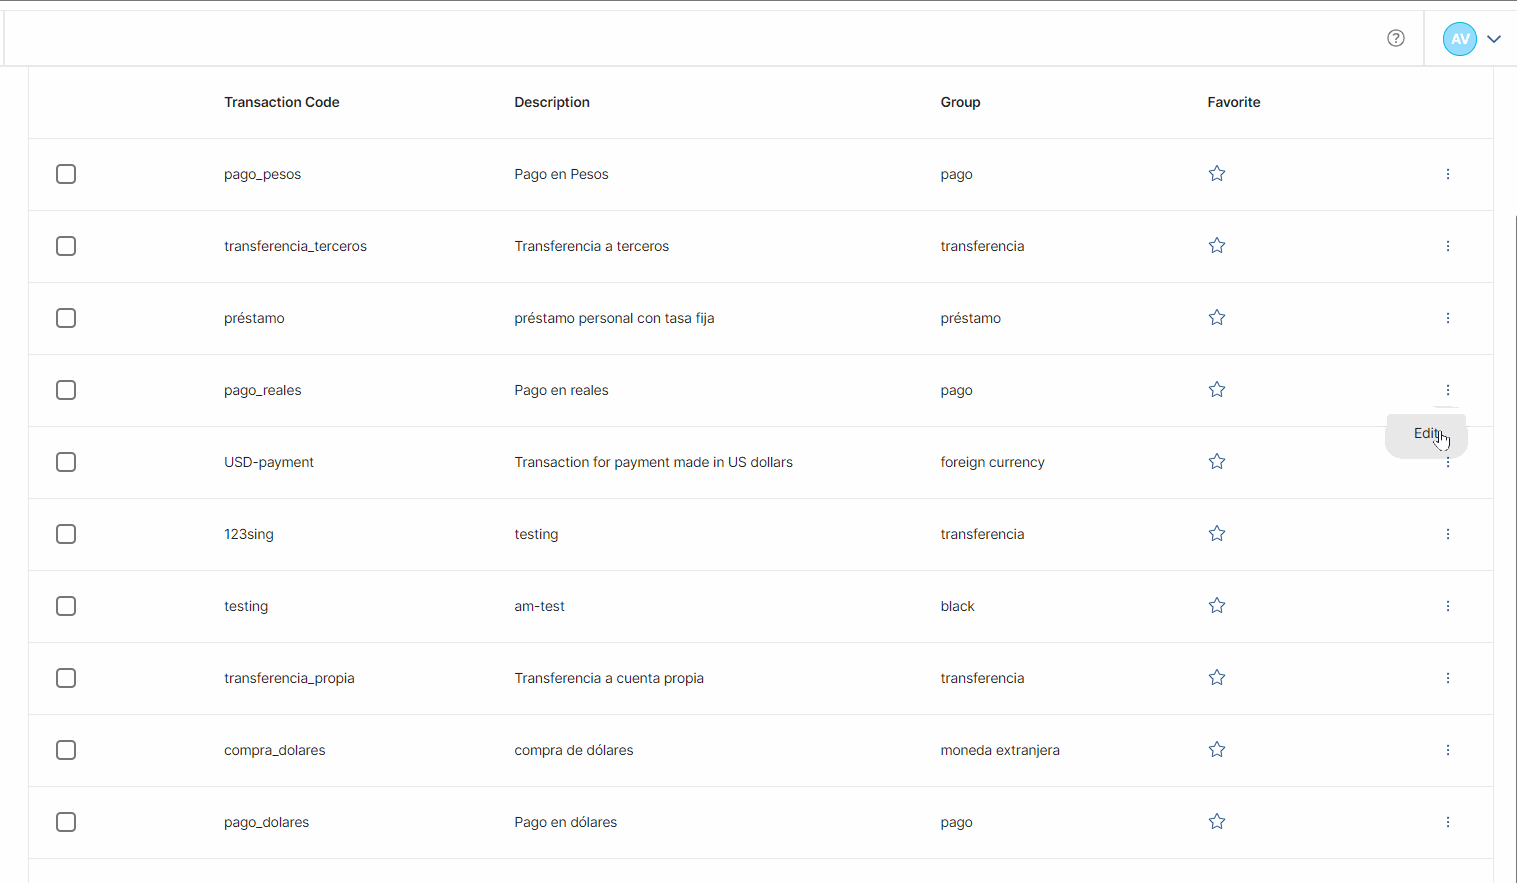Open more options for pago_dolares row

click(x=1448, y=822)
